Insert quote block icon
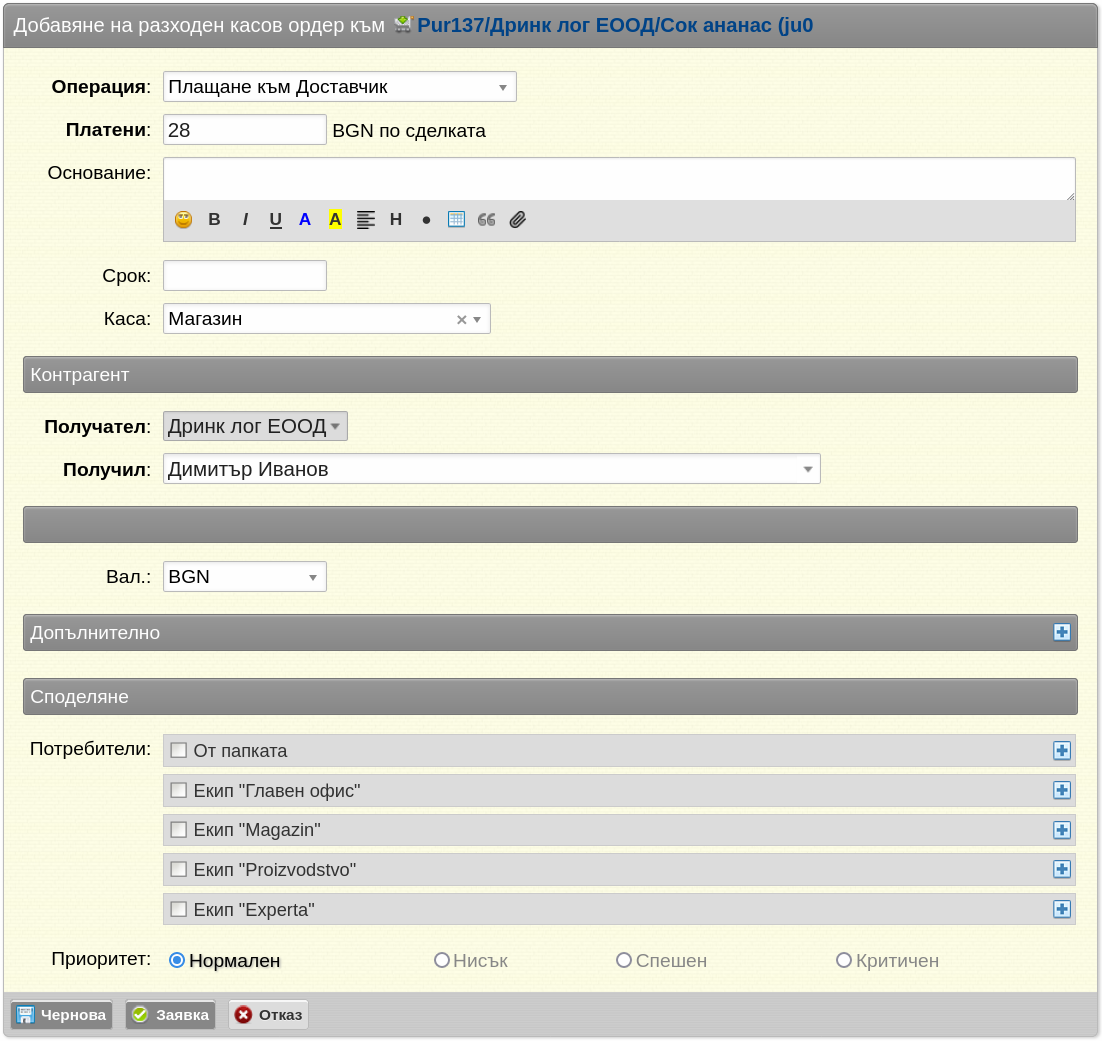Viewport: 1102px width, 1041px height. [486, 220]
